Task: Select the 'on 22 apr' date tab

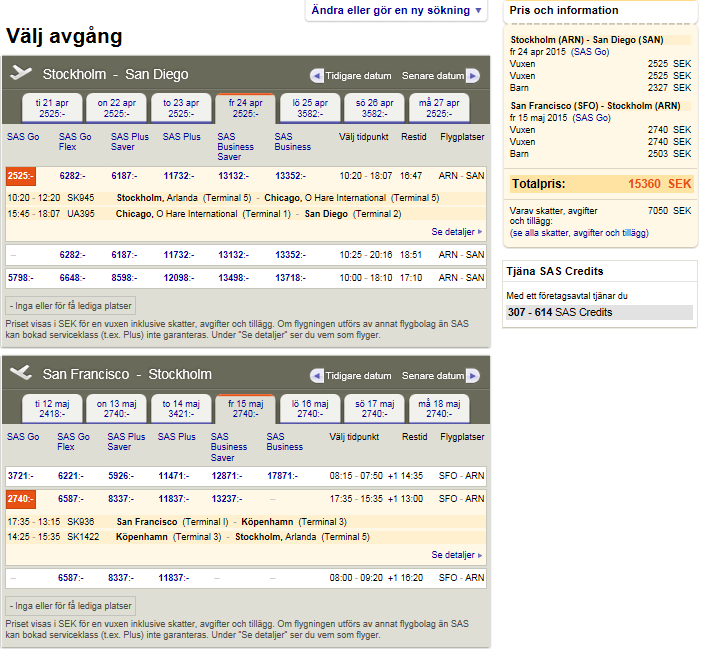Action: point(116,108)
